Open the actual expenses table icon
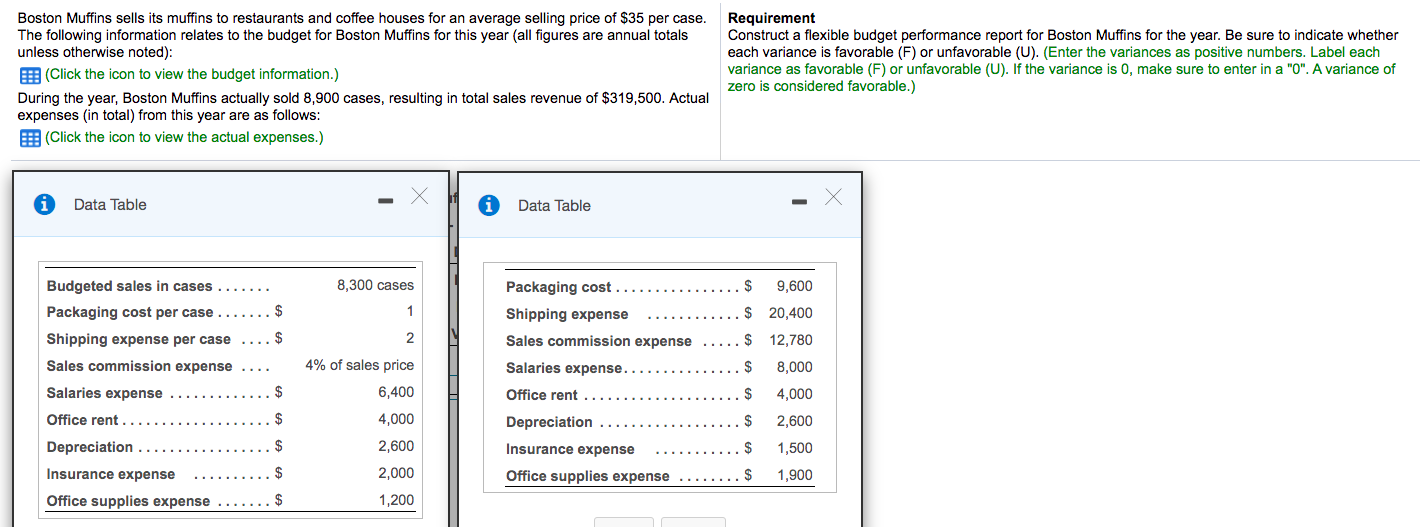Screen dimensions: 1420x527 29,138
